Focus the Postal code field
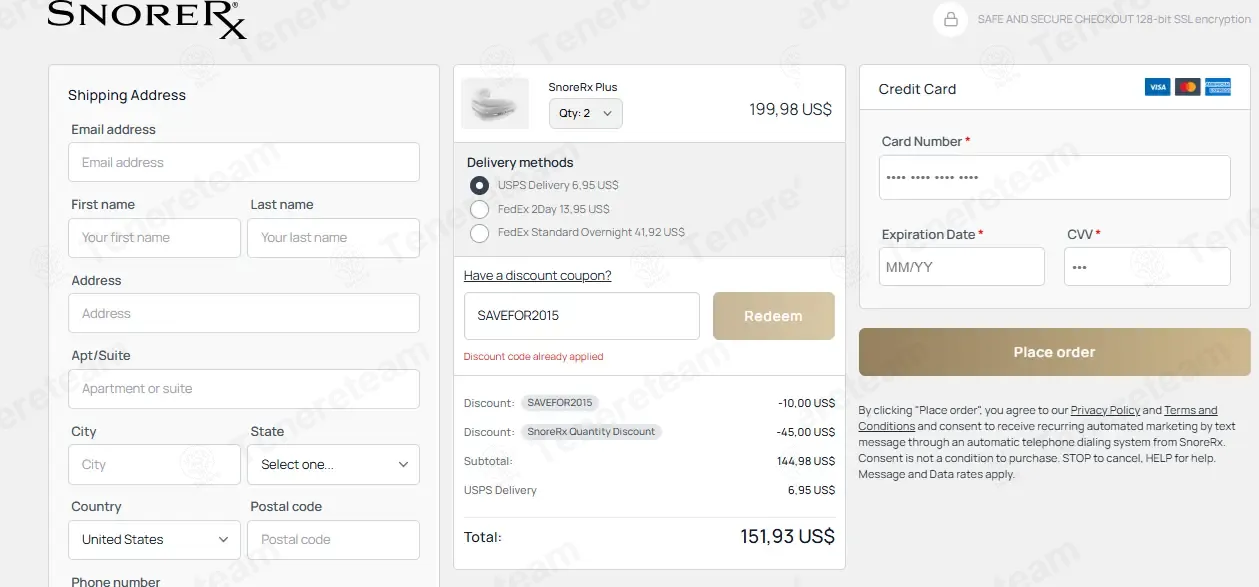The width and height of the screenshot is (1259, 587). 333,539
